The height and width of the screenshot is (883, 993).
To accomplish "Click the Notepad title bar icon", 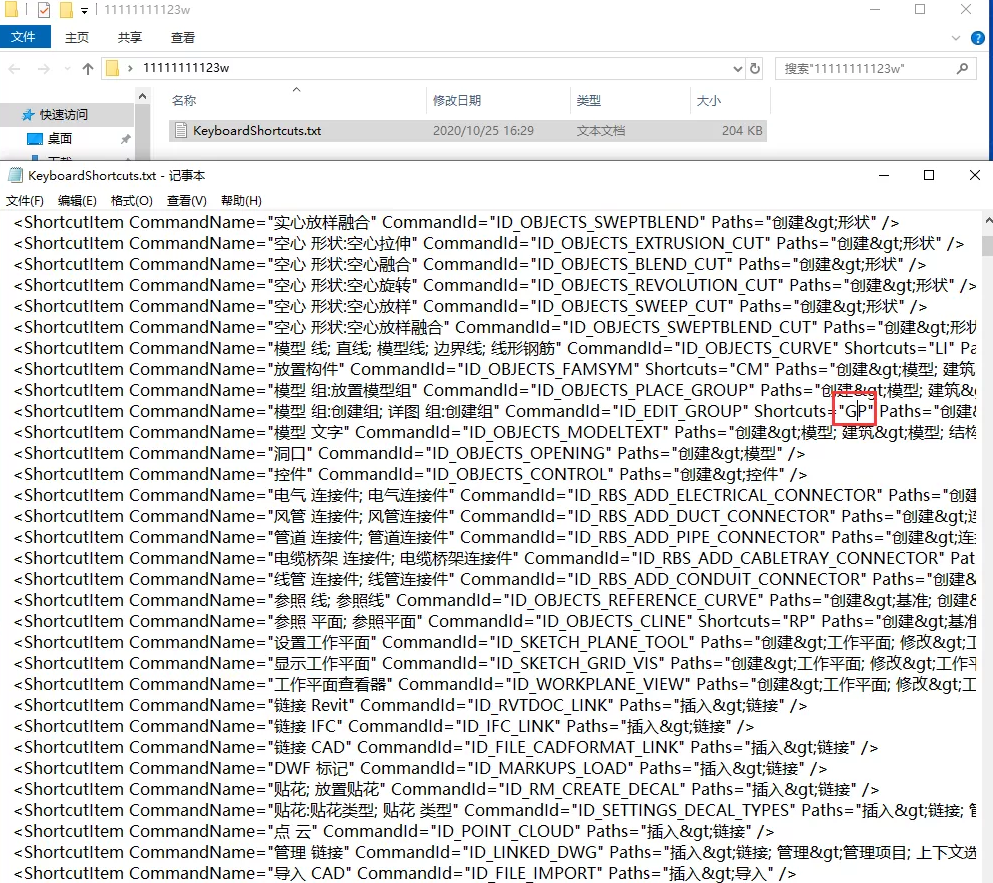I will [15, 175].
